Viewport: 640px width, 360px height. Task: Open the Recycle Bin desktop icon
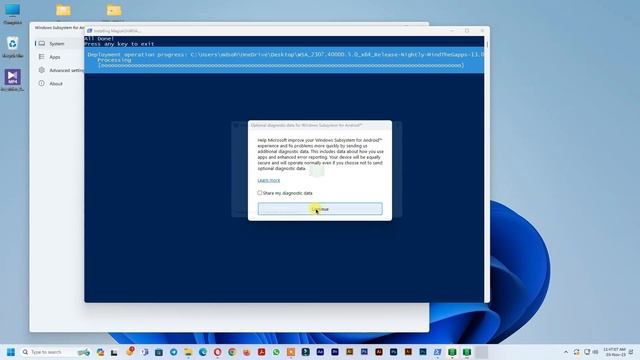point(13,47)
